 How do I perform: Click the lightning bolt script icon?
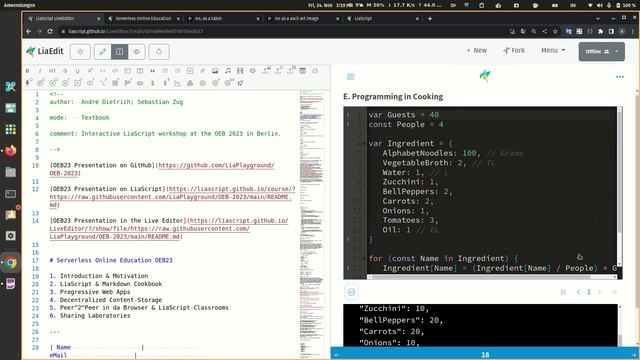(28, 83)
